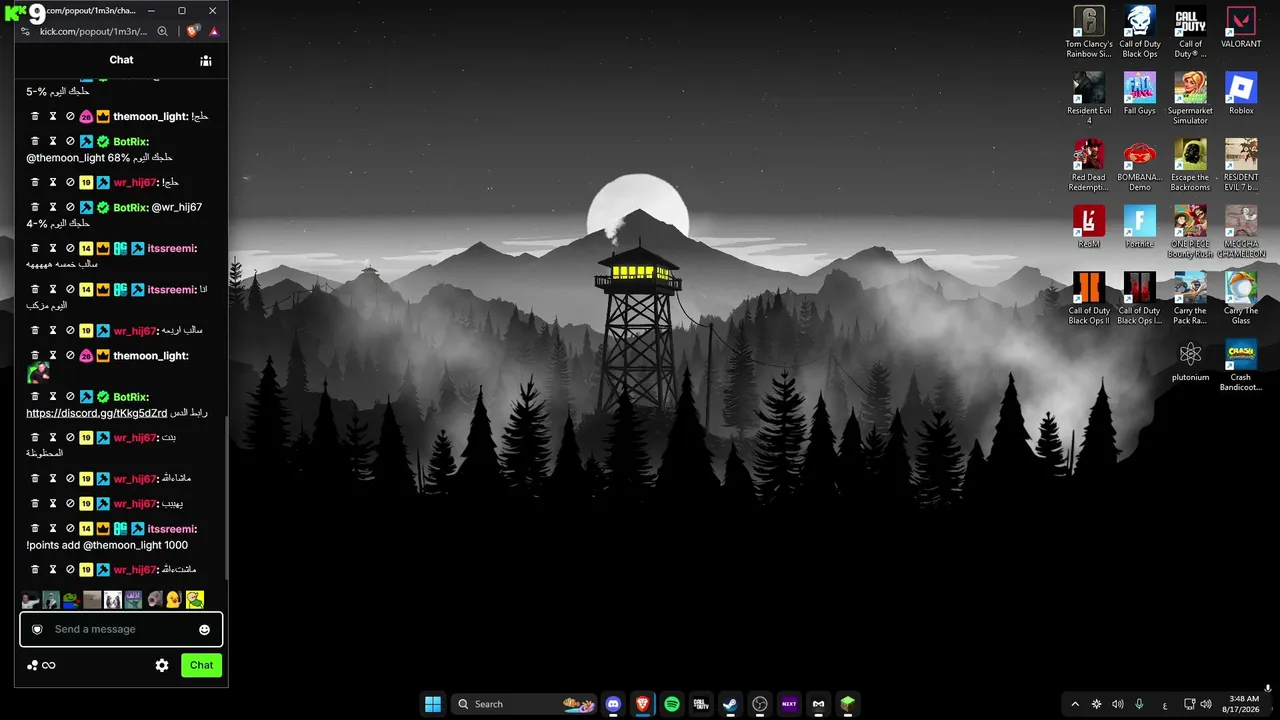1280x720 pixels.
Task: Click the green BotRix name on the discord link message
Action: 131,397
